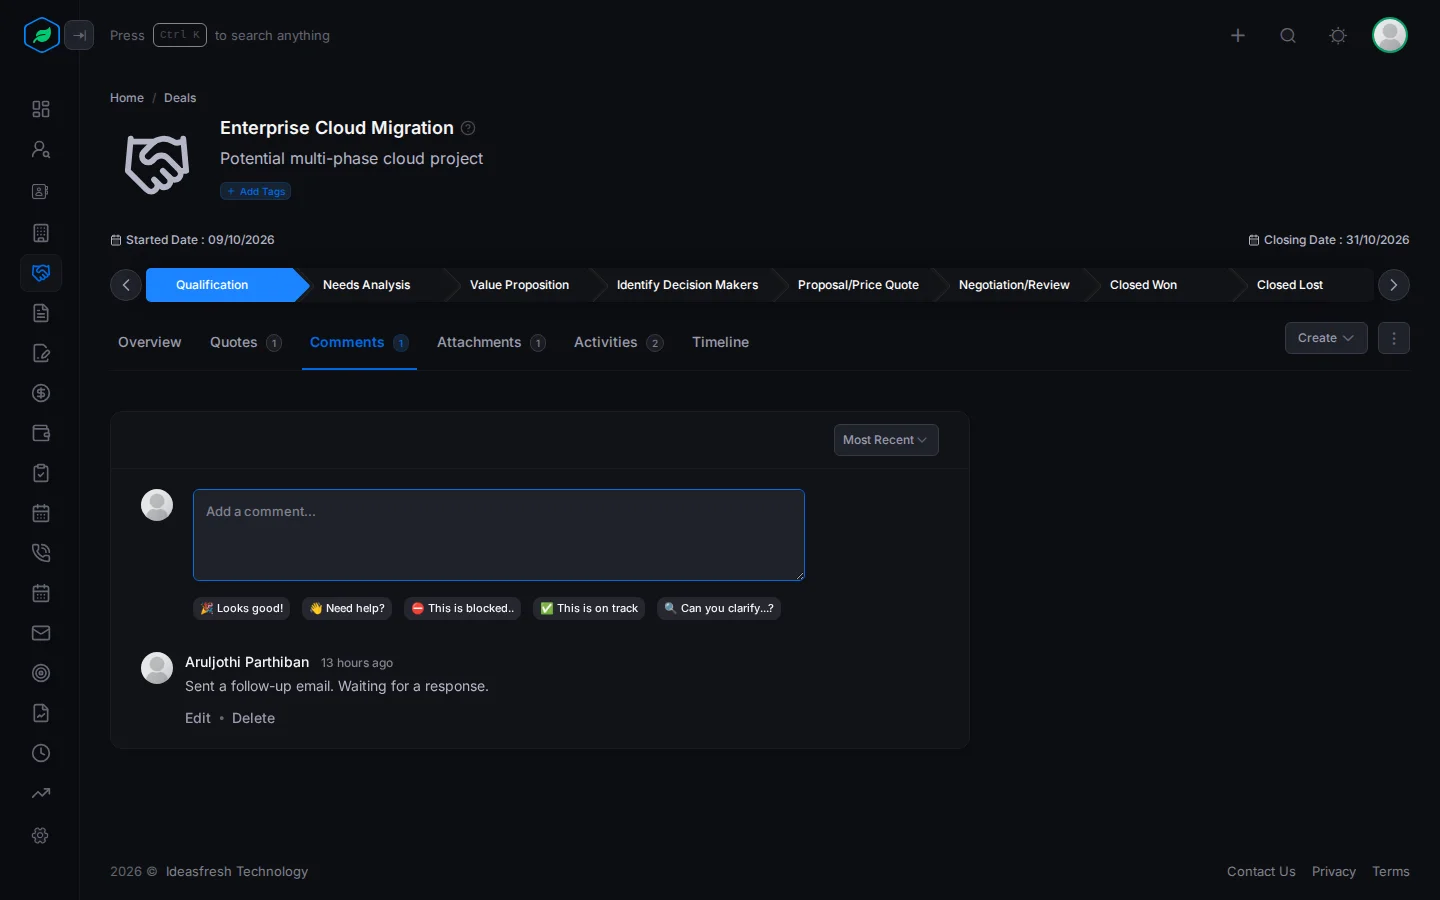
Task: Switch to the Attachments tab
Action: [x=491, y=342]
